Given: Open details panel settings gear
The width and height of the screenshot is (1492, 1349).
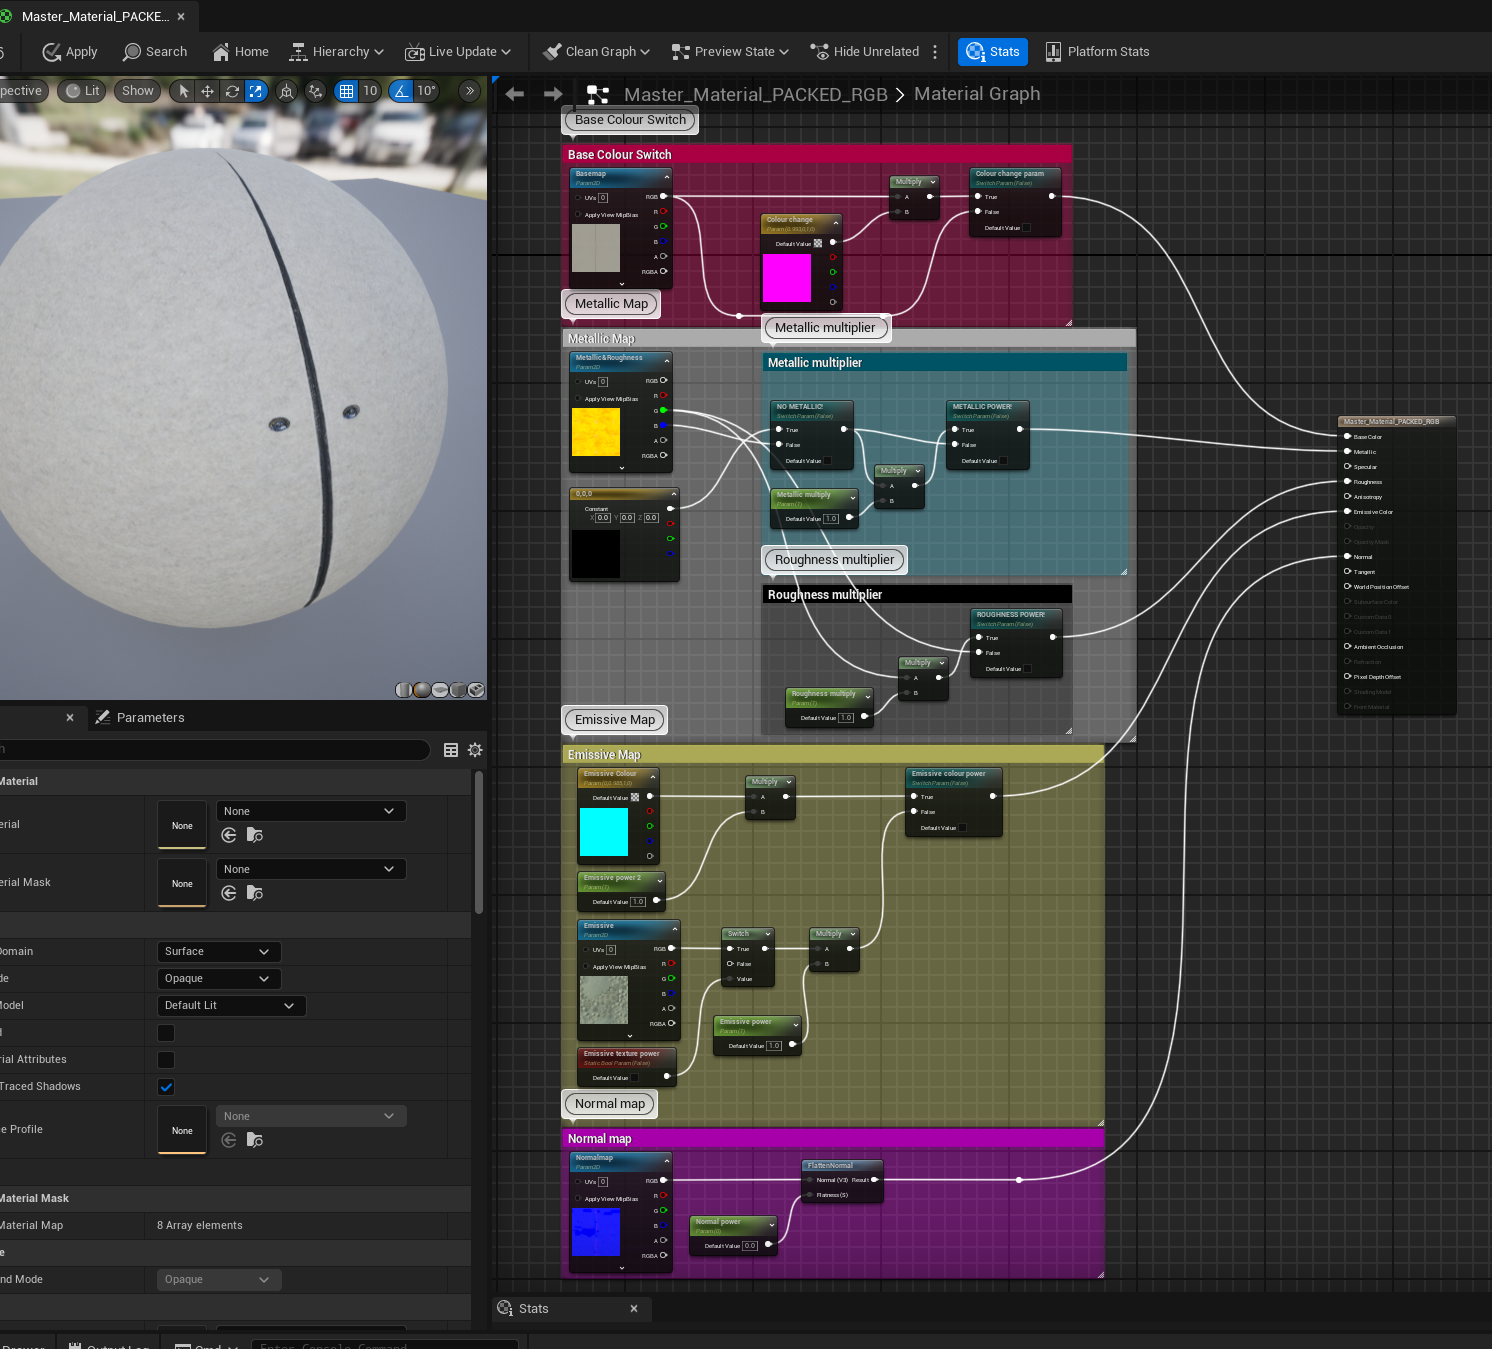Looking at the screenshot, I should [x=475, y=750].
